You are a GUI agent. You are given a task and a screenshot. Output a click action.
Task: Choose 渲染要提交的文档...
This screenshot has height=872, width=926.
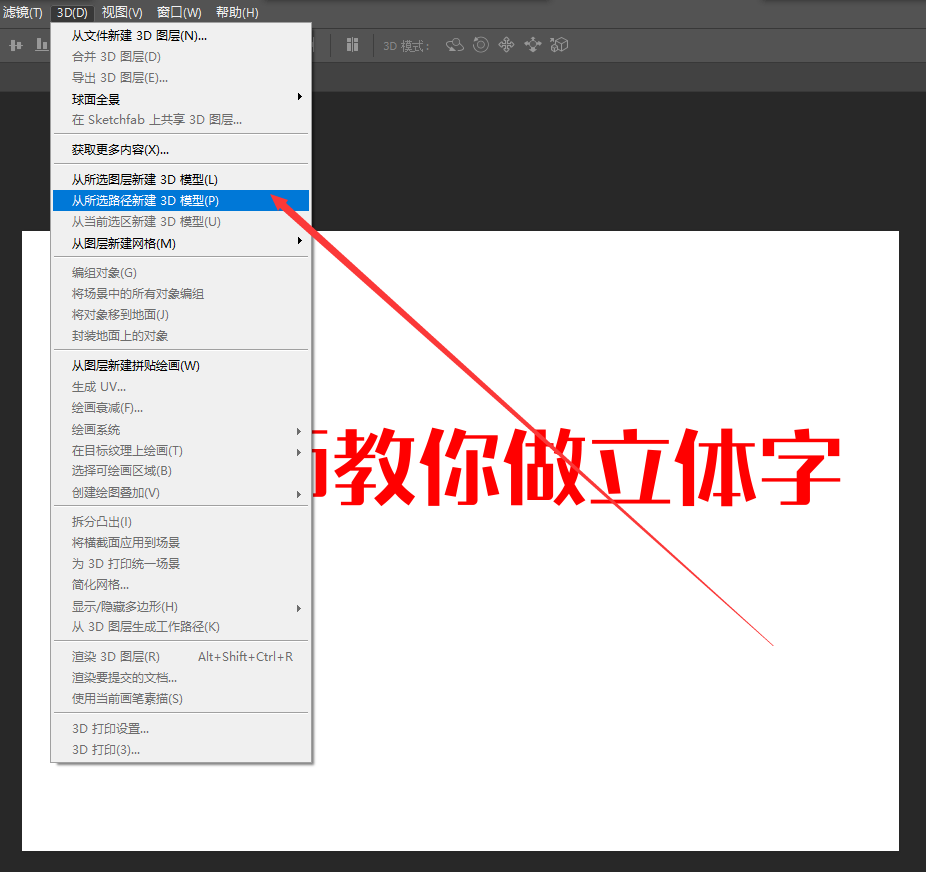point(181,678)
